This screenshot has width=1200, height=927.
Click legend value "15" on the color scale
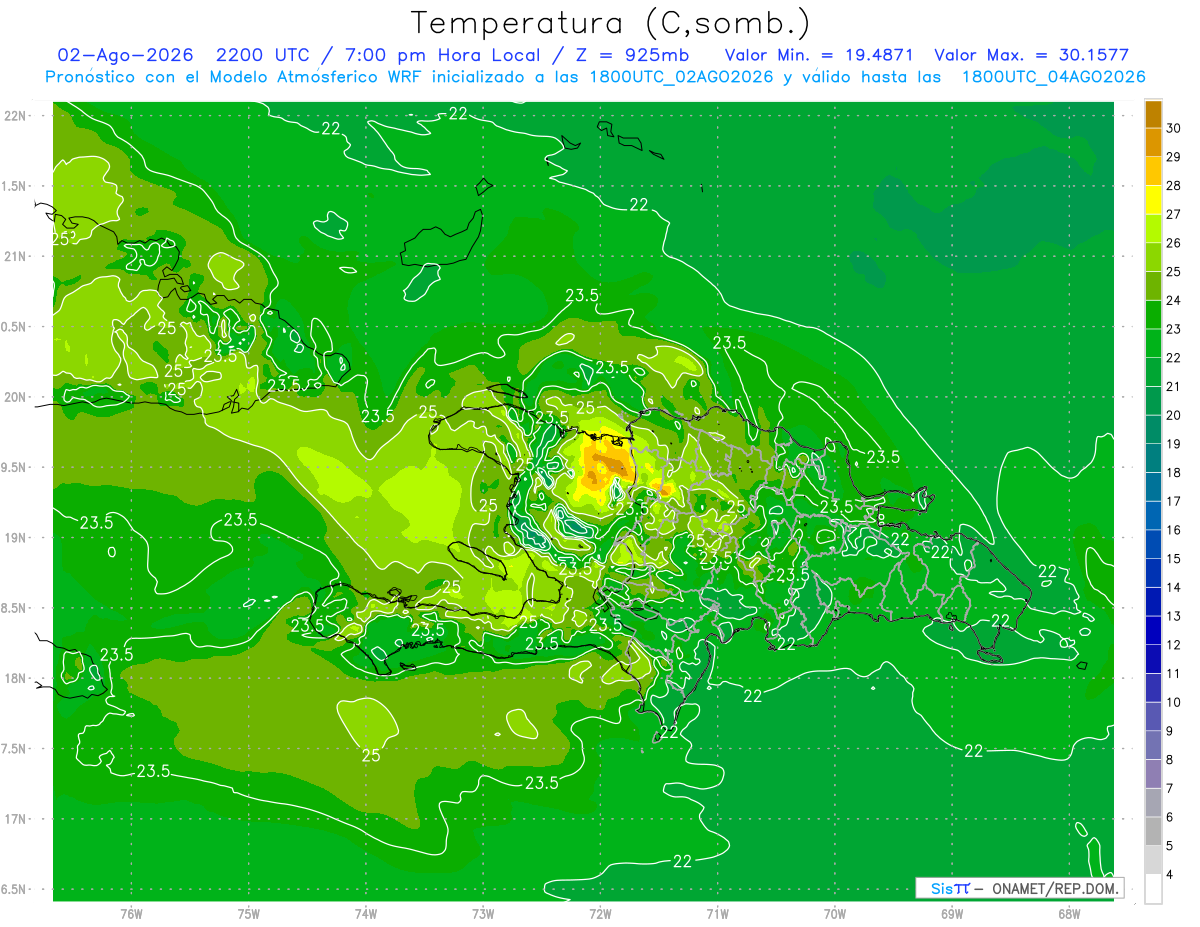tap(1174, 559)
